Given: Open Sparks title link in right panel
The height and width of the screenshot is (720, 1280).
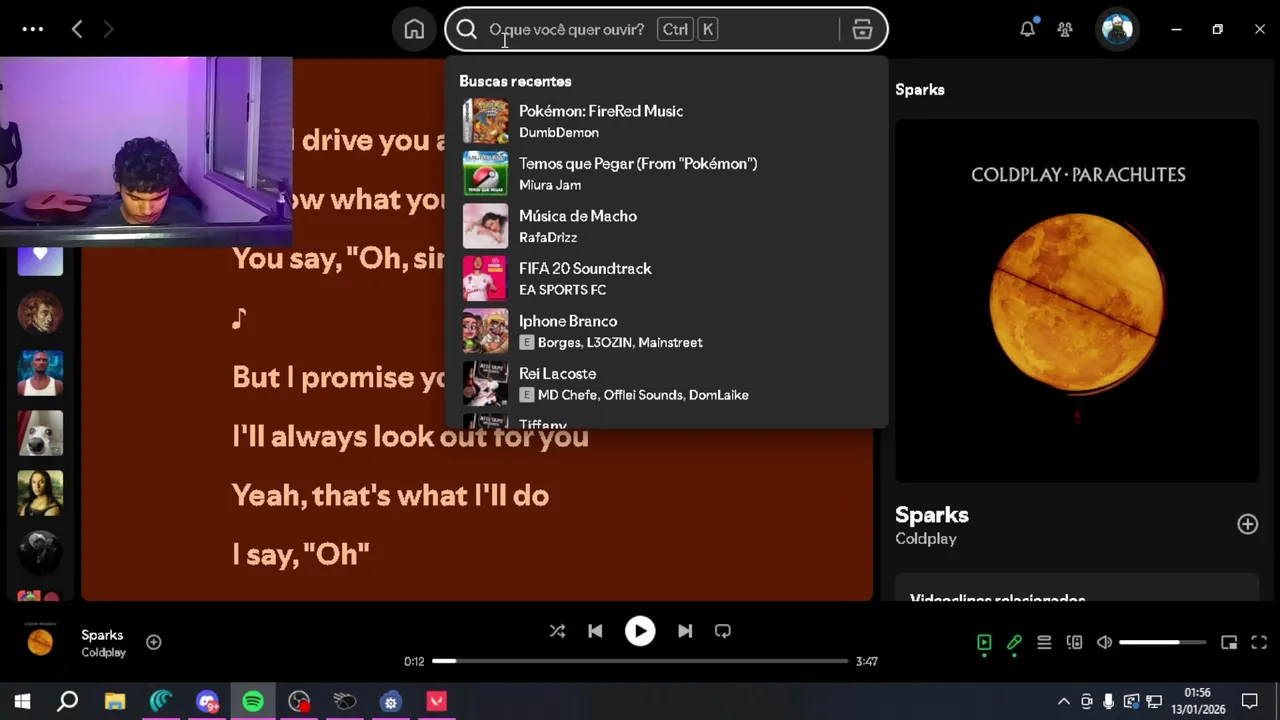Looking at the screenshot, I should (932, 515).
